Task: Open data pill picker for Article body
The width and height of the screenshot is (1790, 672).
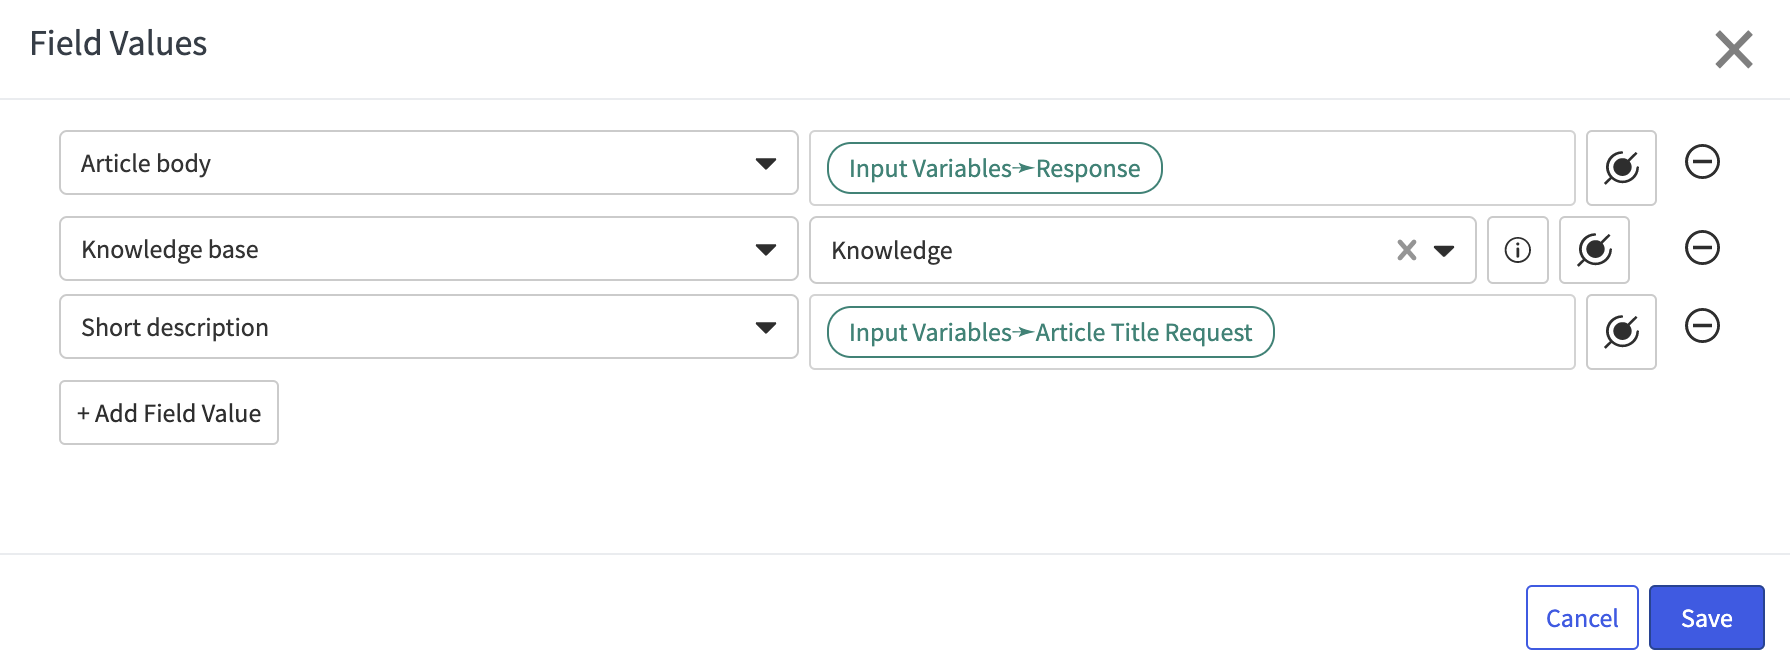Action: pyautogui.click(x=1621, y=168)
